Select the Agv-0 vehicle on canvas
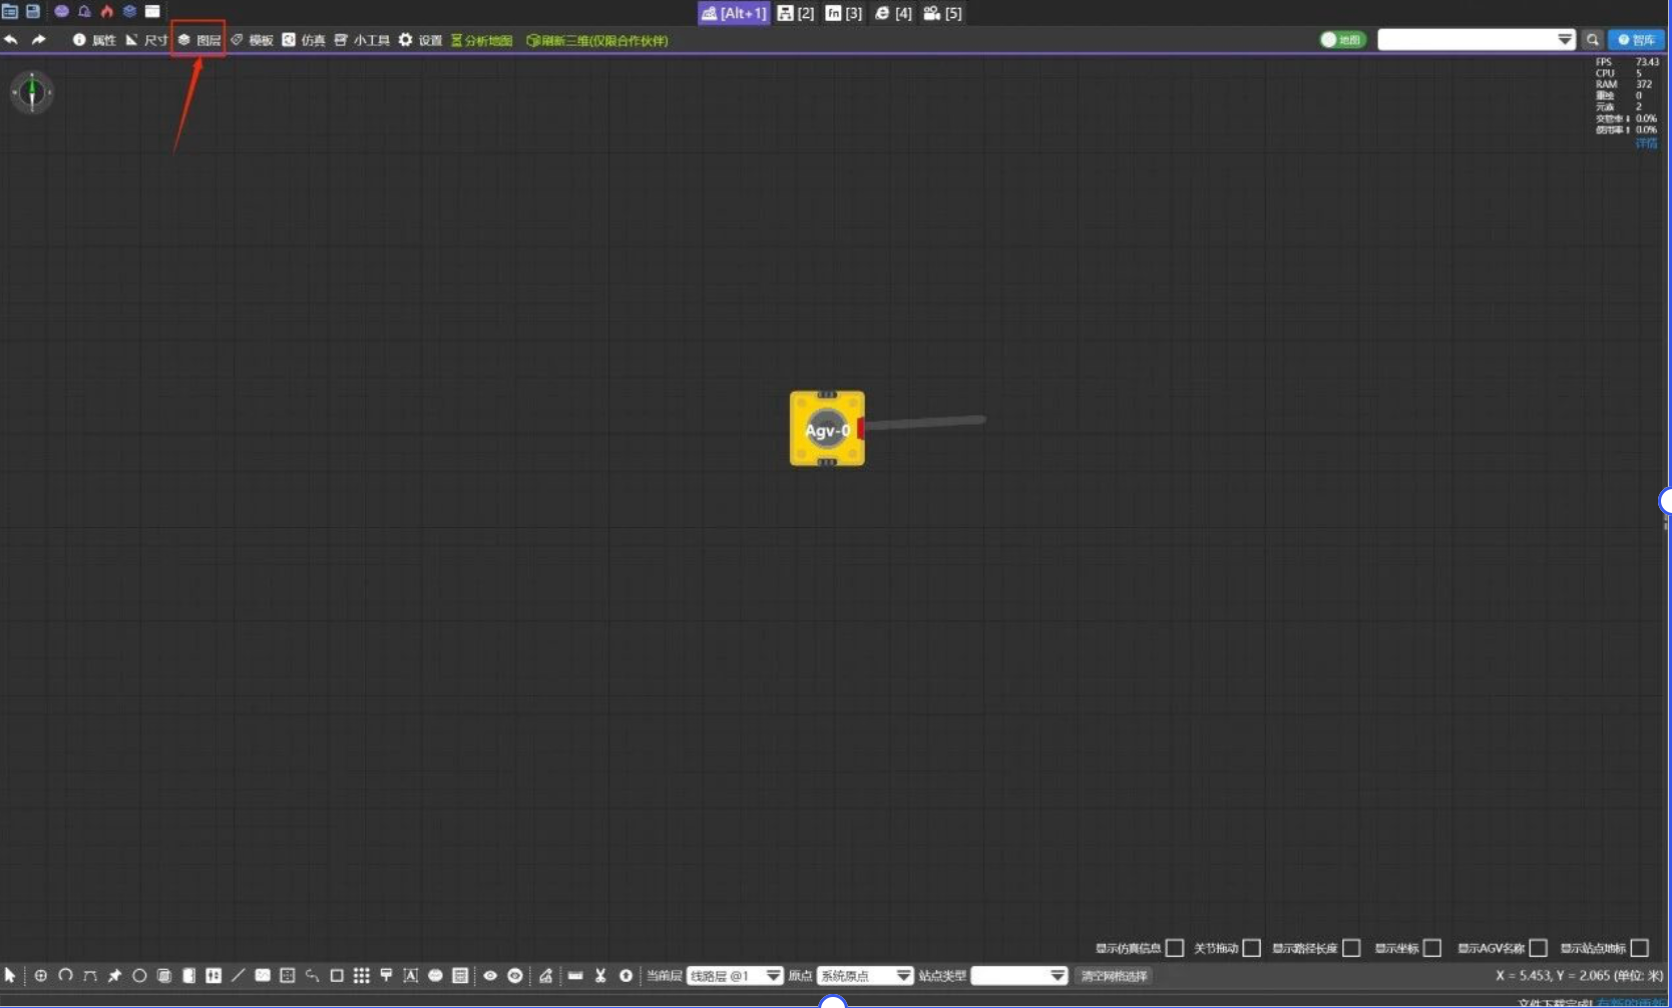 coord(827,429)
